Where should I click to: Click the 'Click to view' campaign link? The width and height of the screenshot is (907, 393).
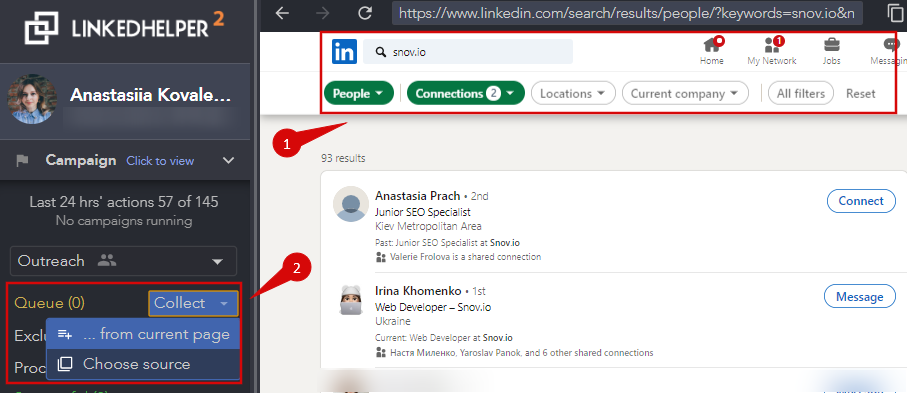(160, 161)
